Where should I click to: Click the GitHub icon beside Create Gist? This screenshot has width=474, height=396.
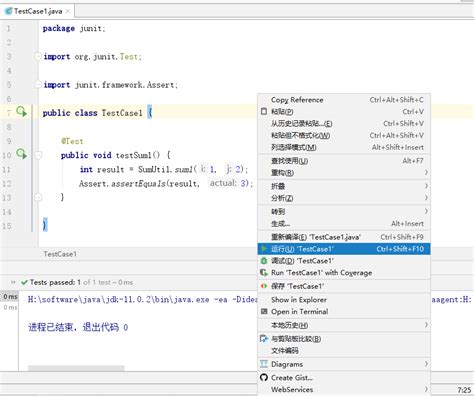[x=264, y=377]
